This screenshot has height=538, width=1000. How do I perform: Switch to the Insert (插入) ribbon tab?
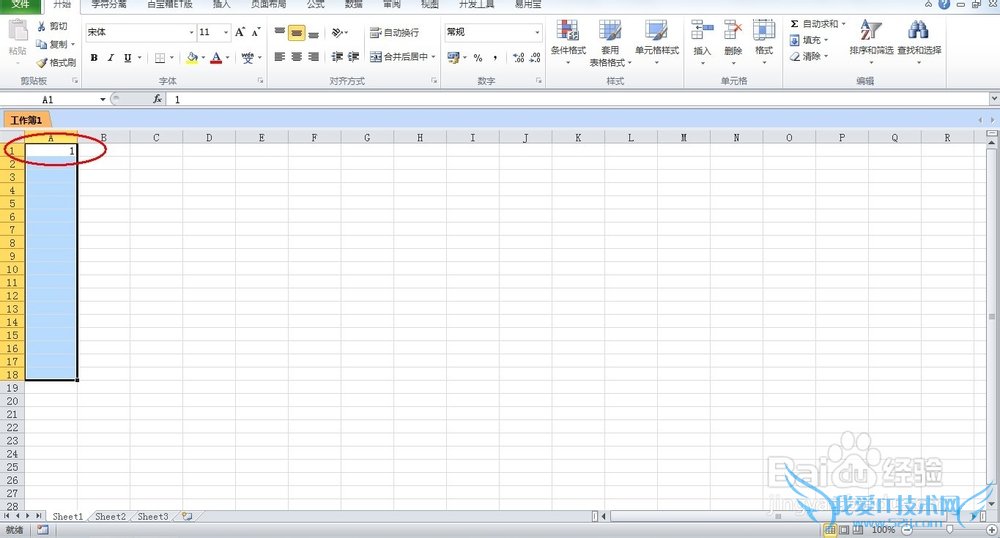[x=221, y=4]
